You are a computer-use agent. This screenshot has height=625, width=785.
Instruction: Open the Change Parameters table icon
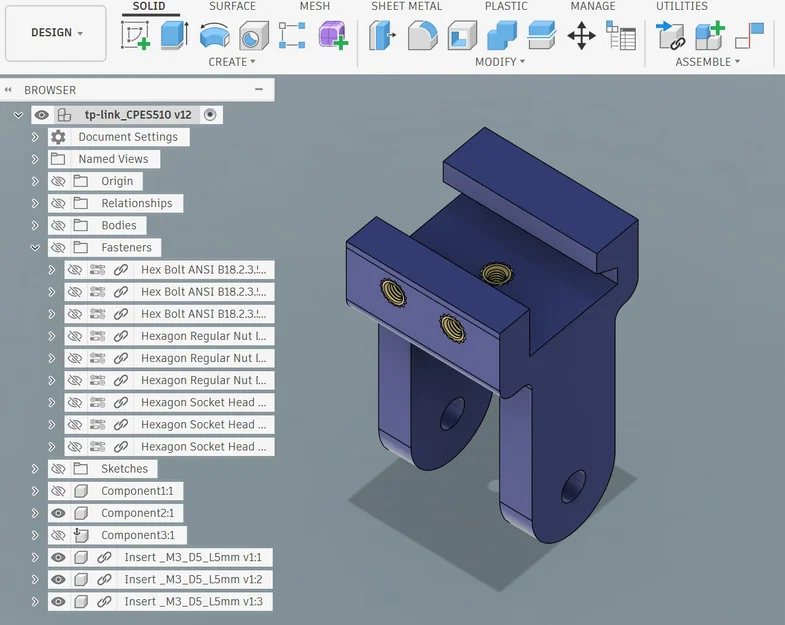(x=621, y=35)
